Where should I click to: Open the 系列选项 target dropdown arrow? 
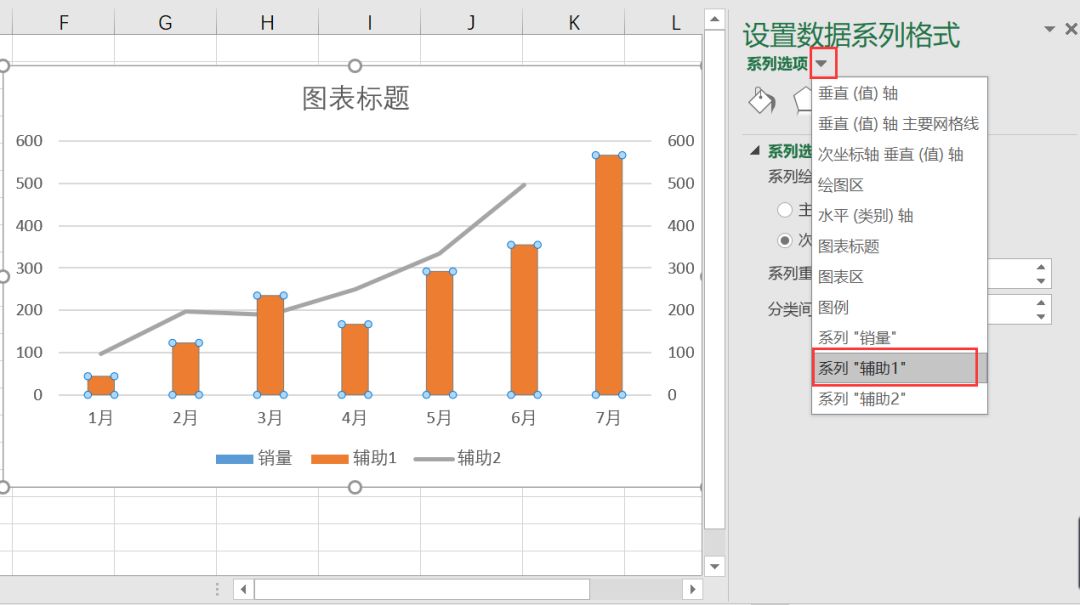point(820,62)
